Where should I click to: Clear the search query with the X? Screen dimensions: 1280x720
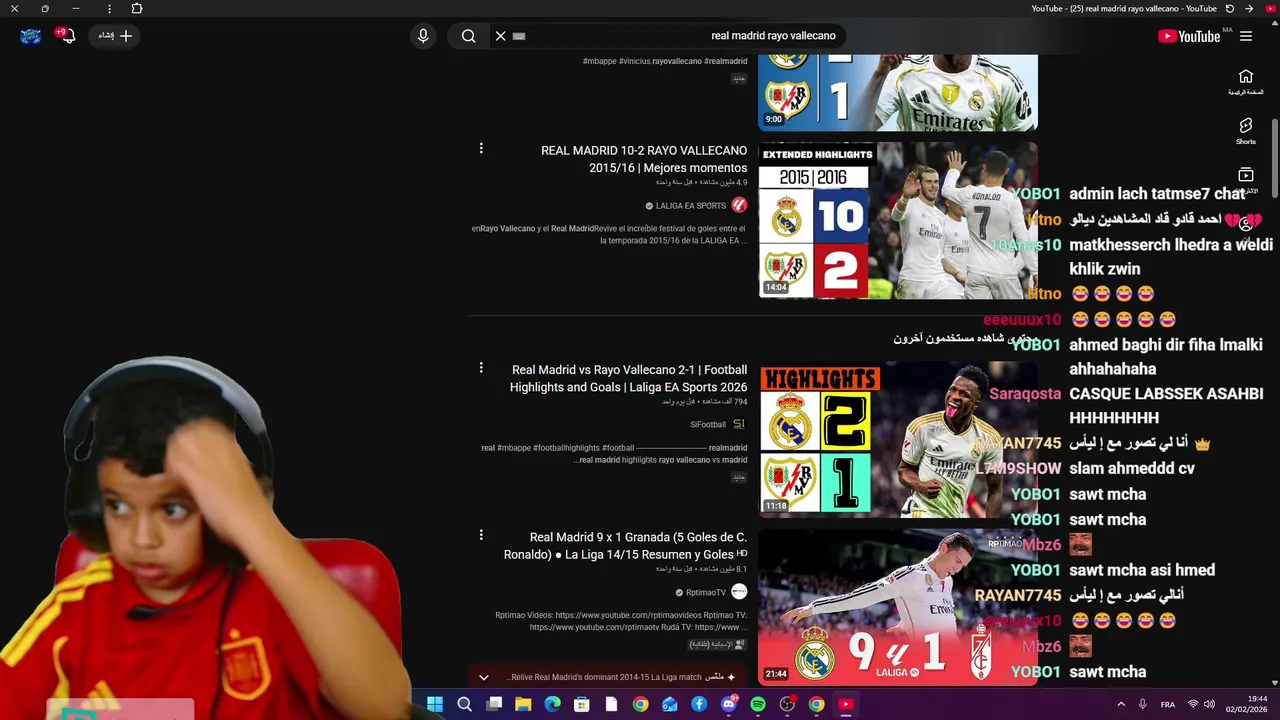pyautogui.click(x=500, y=36)
